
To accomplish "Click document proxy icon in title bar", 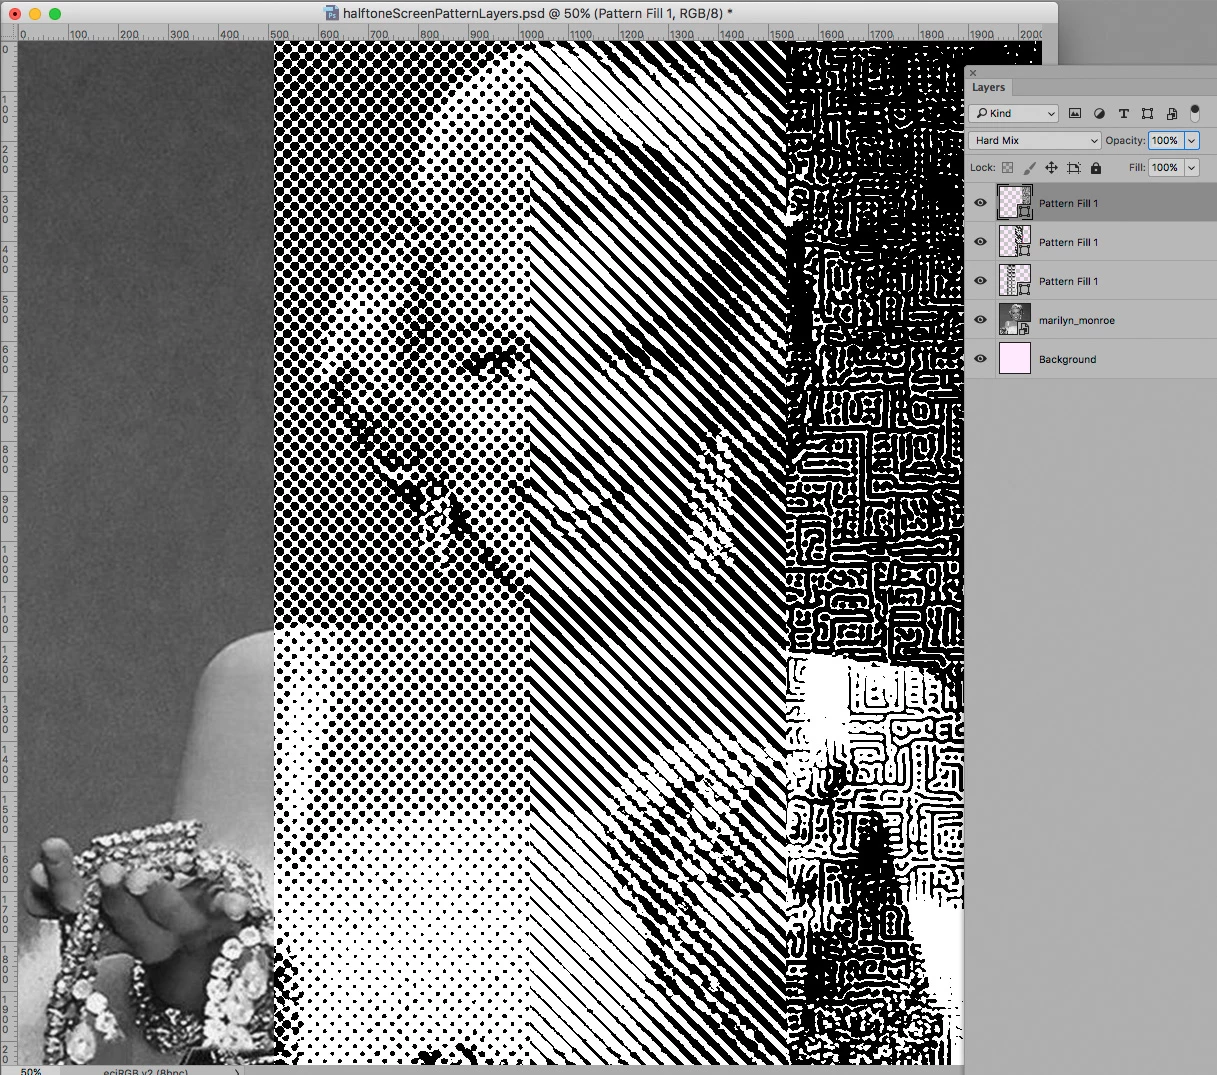I will 332,13.
